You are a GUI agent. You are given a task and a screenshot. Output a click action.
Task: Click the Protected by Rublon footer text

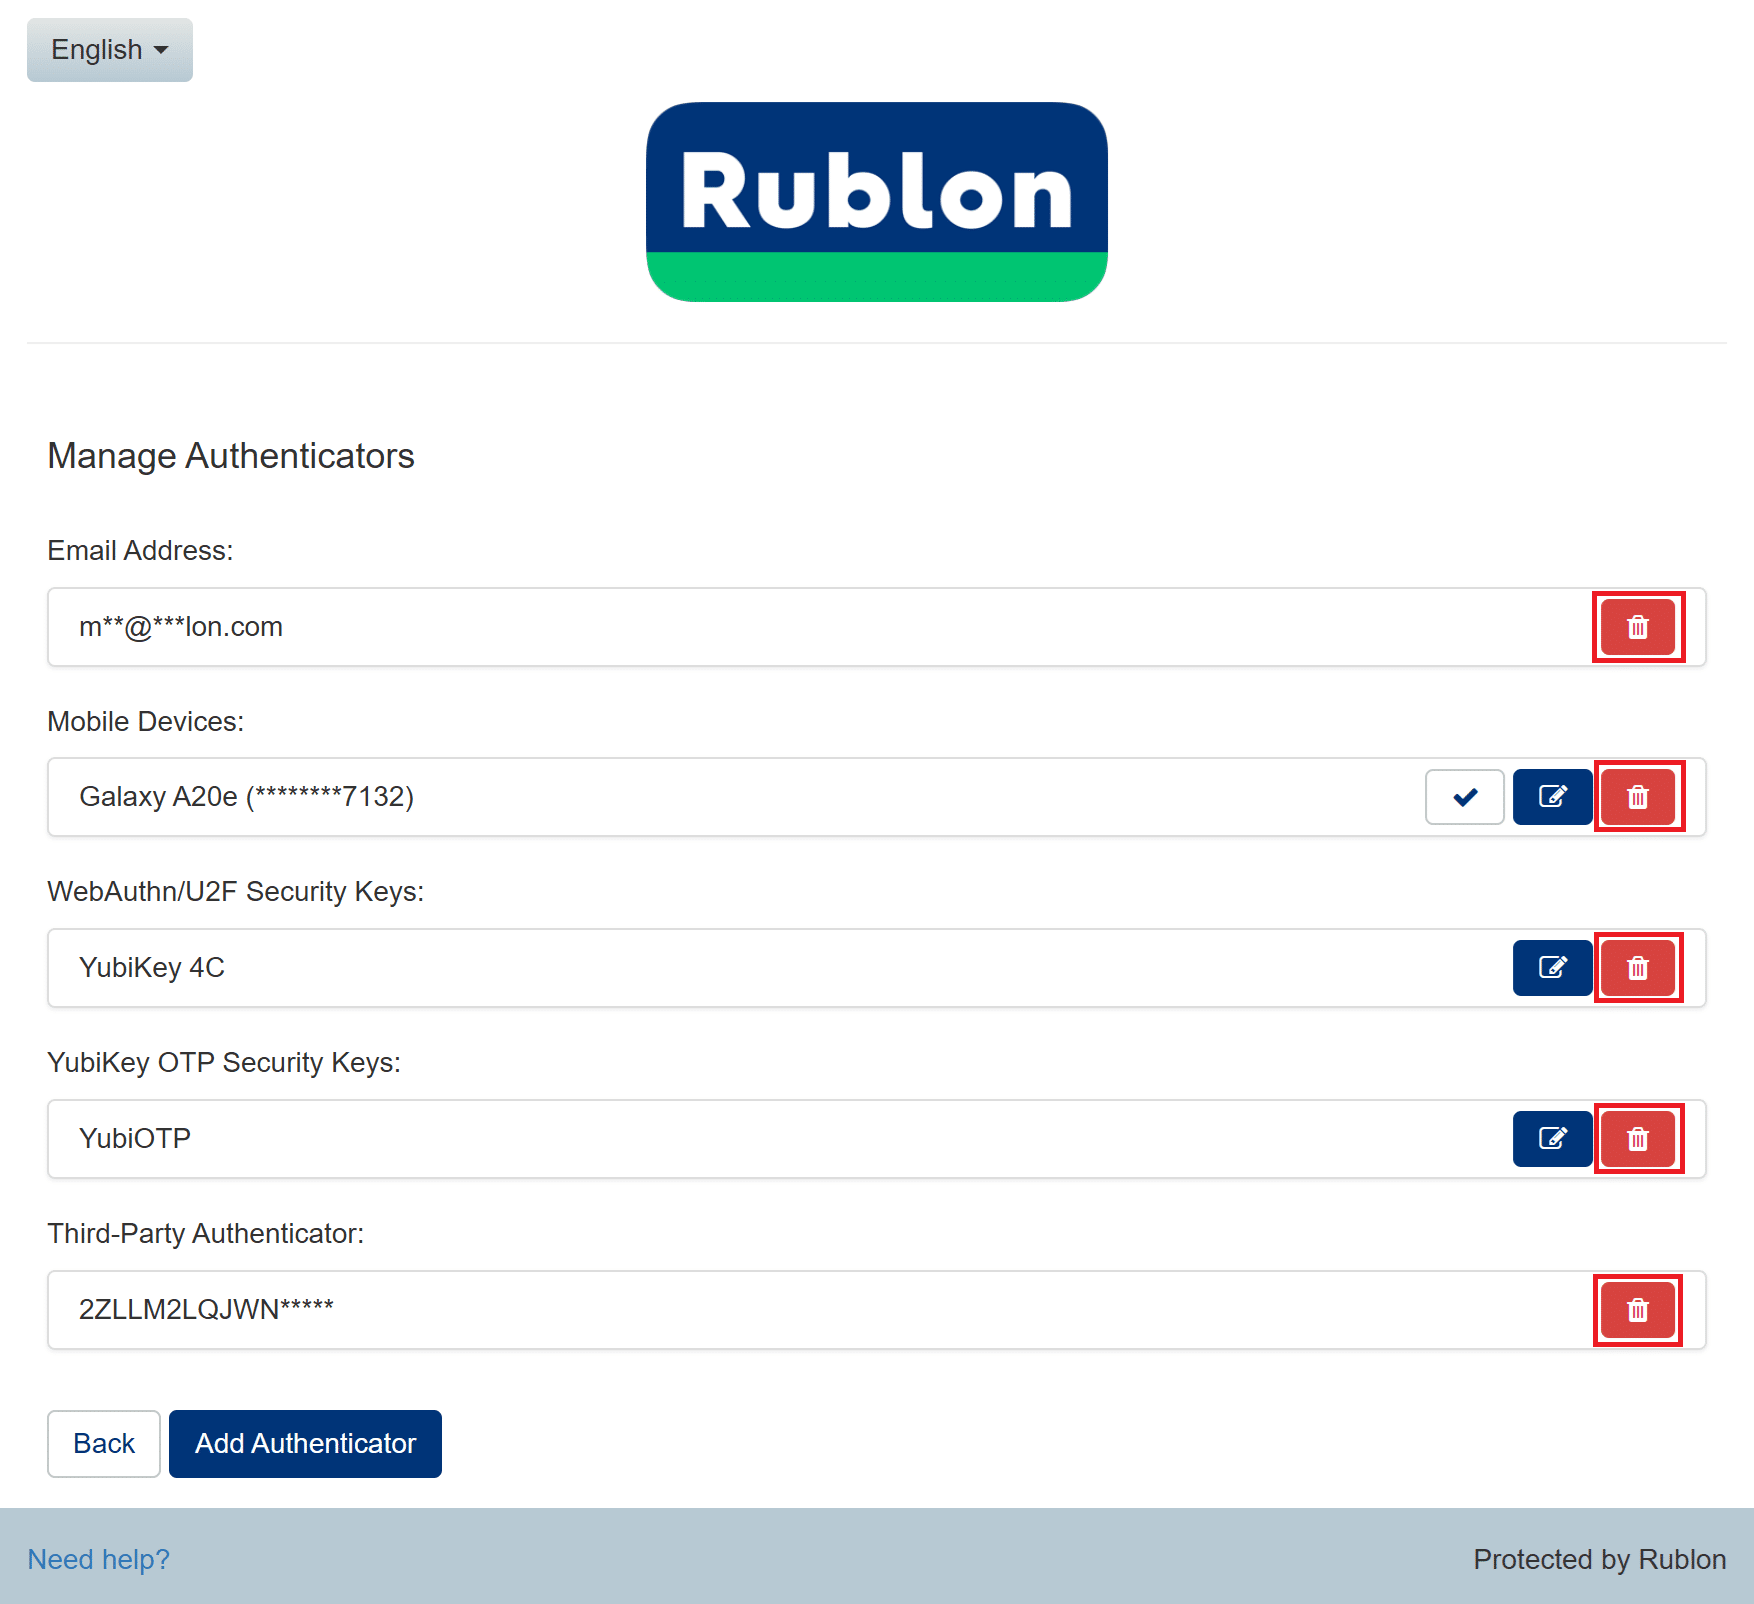pos(1599,1559)
